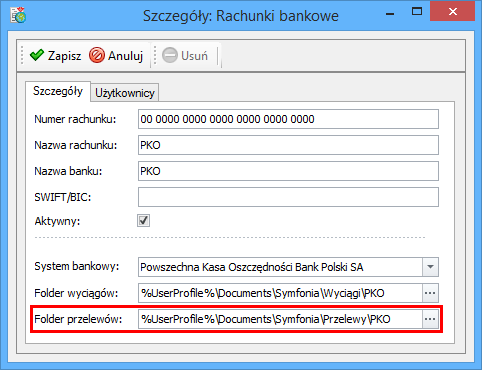Minimize the Rachunki bankowe window

(x=390, y=14)
